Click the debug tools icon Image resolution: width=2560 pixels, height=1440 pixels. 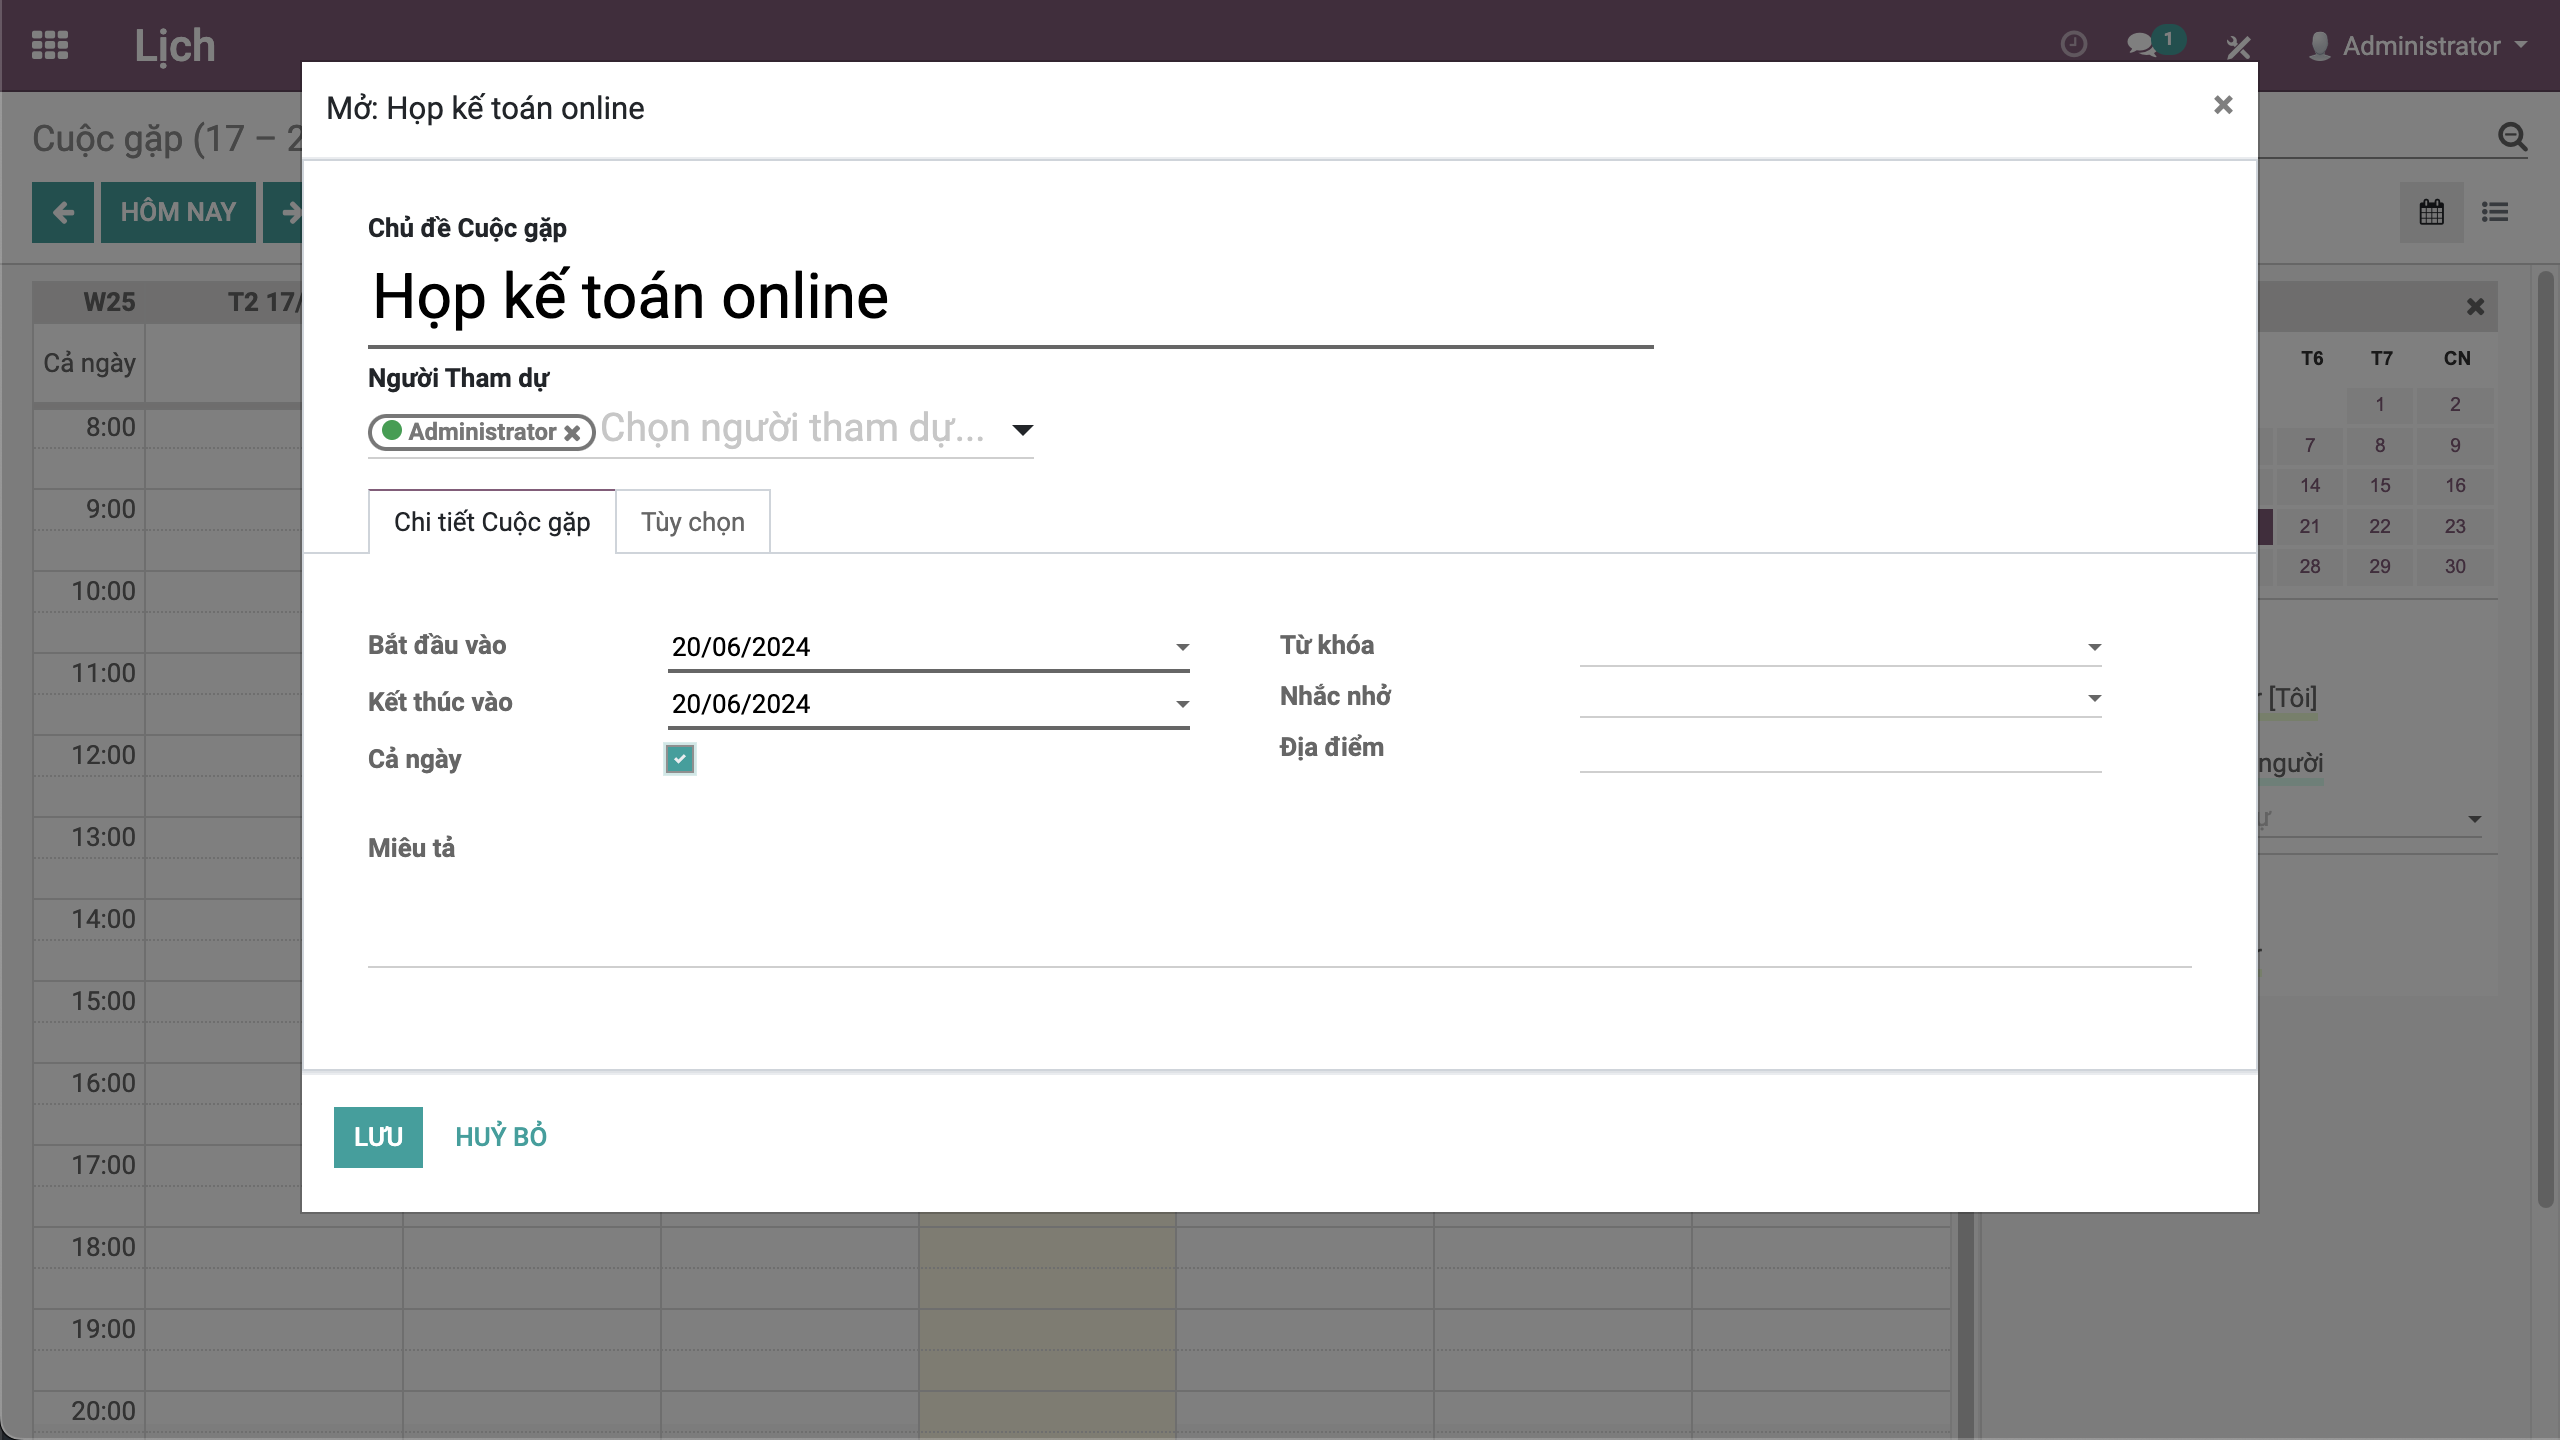point(2238,46)
